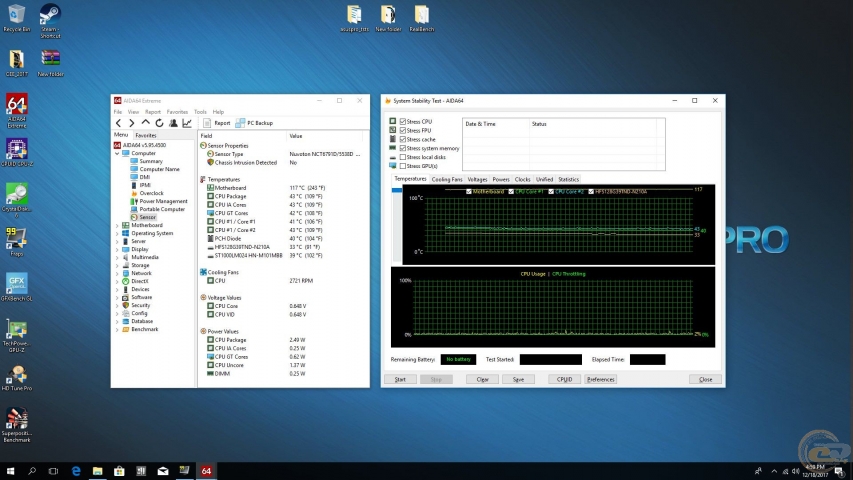
Task: Click the Field column header
Action: 242,136
